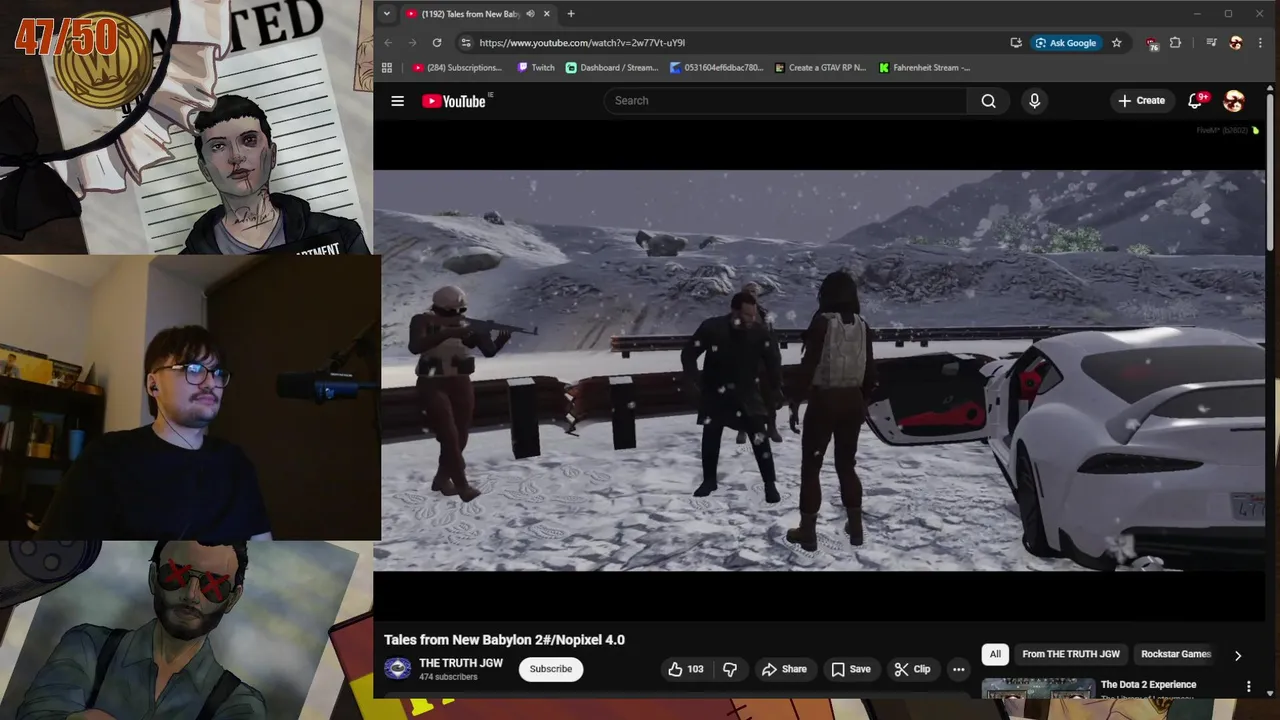Open the Dashboard / Stream bookmark
Viewport: 1280px width, 720px height.
pyautogui.click(x=612, y=68)
